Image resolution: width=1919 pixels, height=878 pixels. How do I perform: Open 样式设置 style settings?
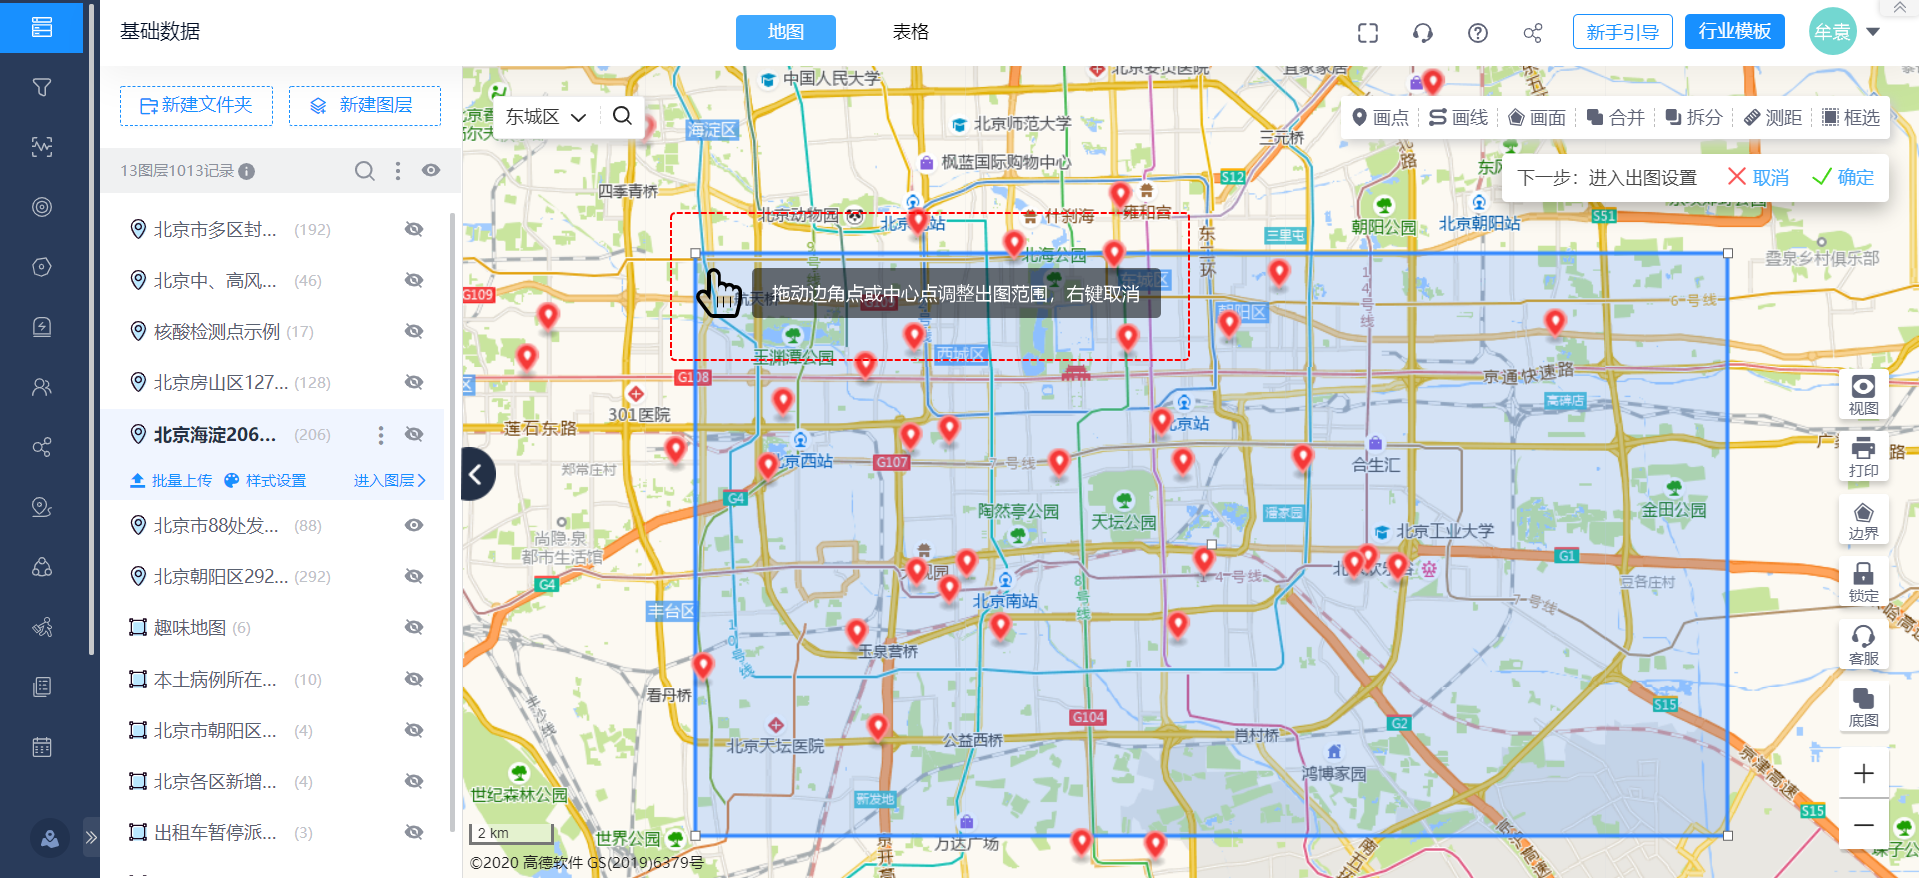click(x=265, y=481)
